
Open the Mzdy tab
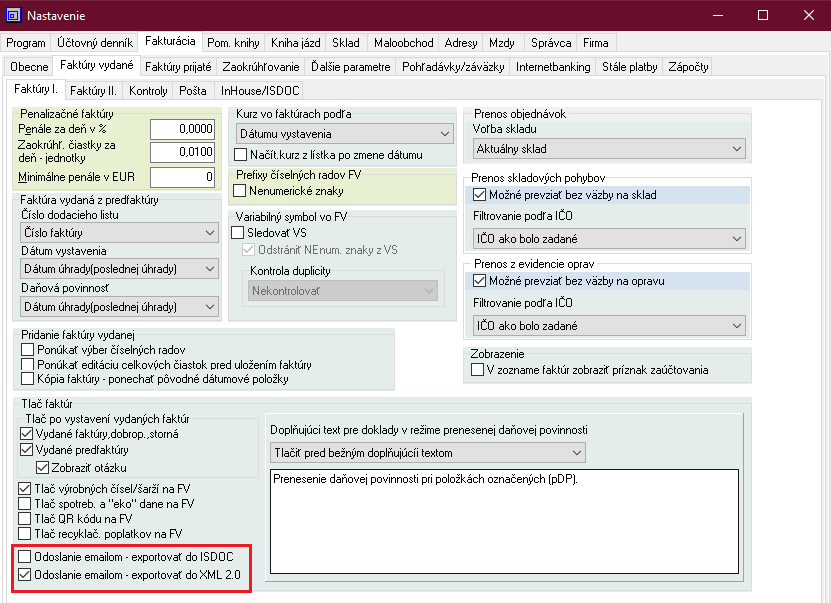pos(501,43)
